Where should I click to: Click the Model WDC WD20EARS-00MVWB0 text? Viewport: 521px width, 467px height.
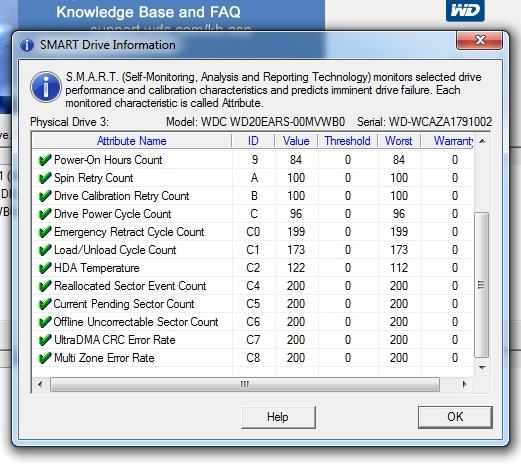click(255, 122)
